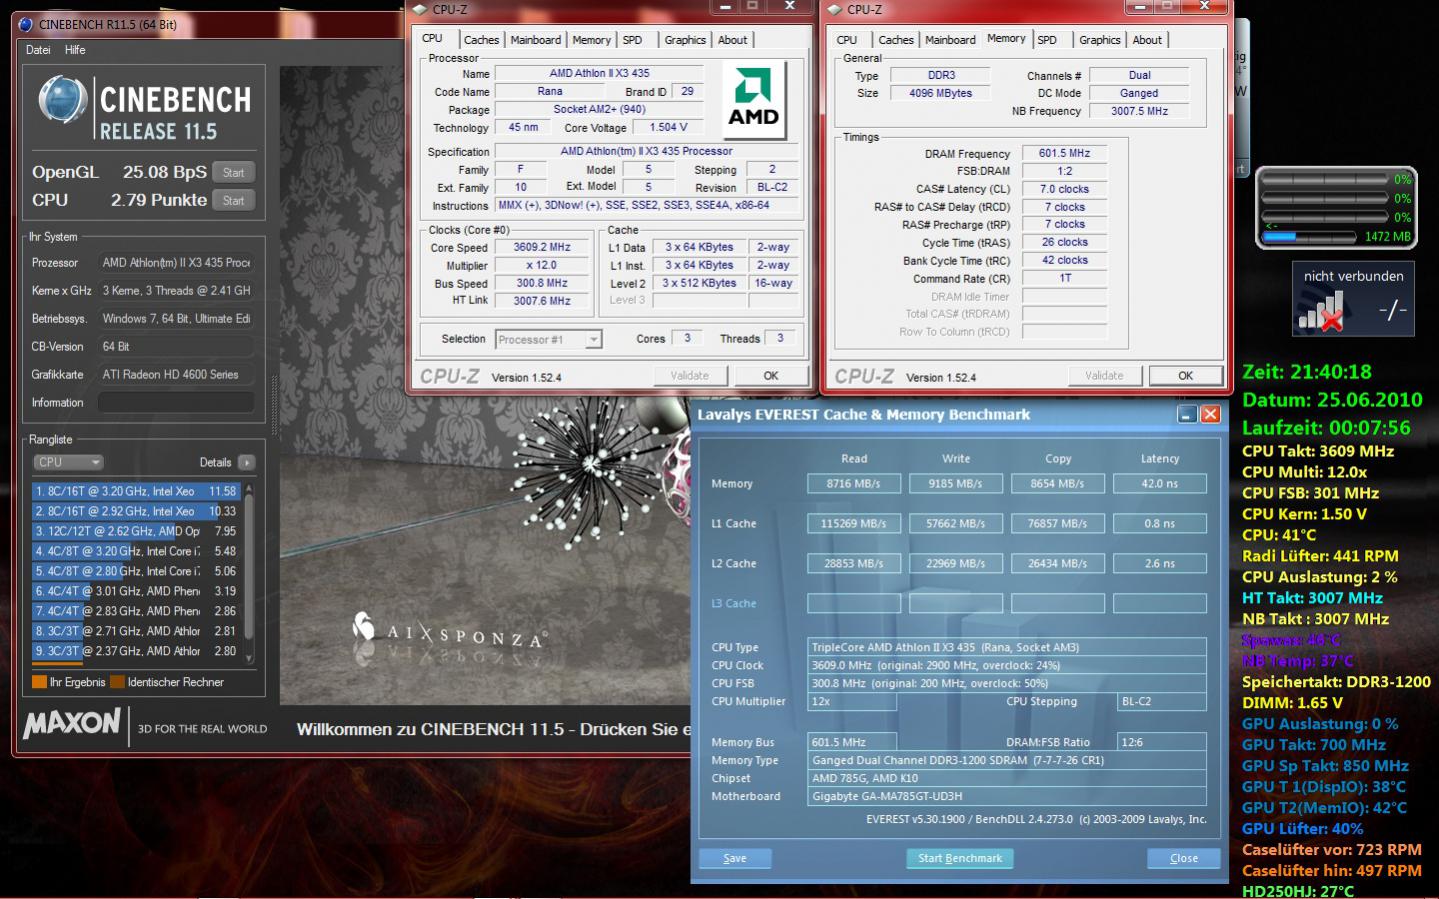Click the CPU Takt 3609 MHz sidebar reading

click(1318, 451)
